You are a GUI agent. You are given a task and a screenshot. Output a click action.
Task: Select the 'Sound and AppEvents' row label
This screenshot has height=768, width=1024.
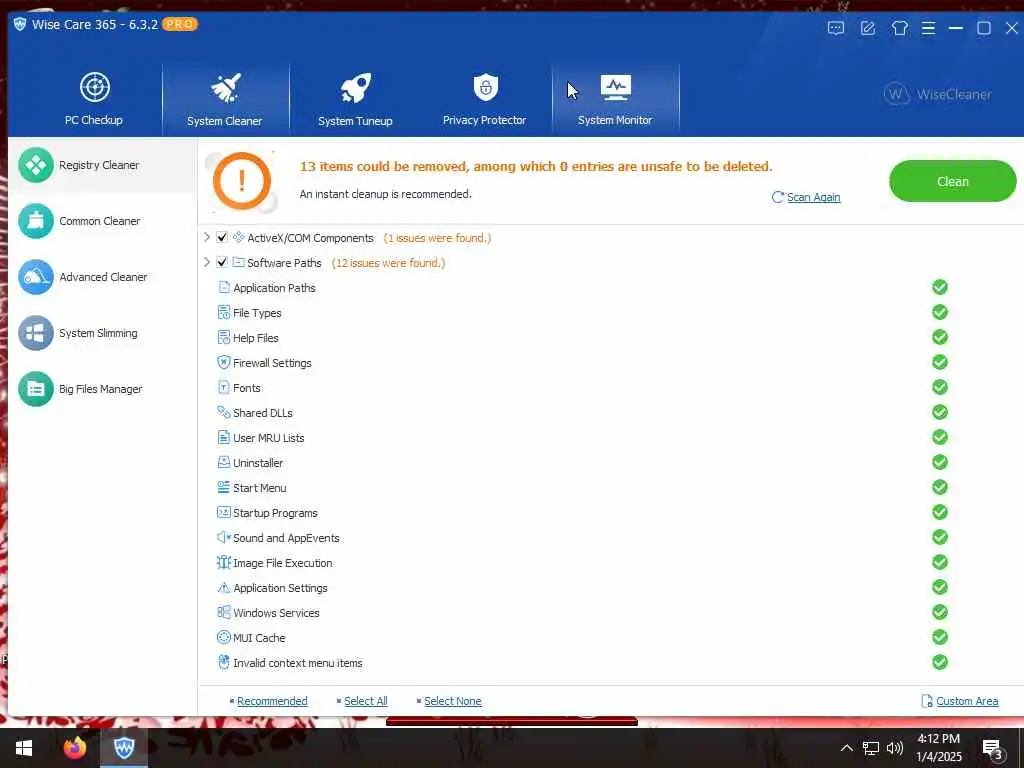[x=286, y=538]
